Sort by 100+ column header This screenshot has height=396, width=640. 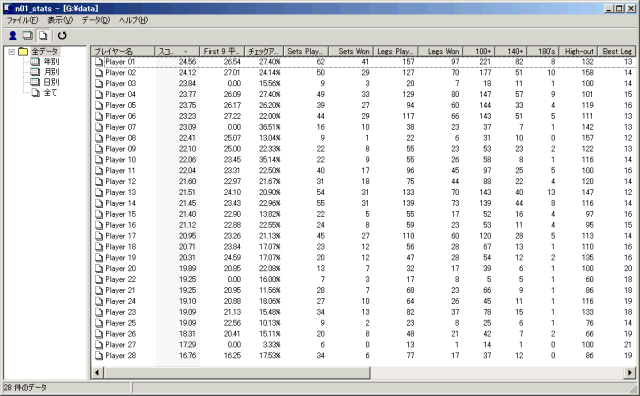point(479,51)
